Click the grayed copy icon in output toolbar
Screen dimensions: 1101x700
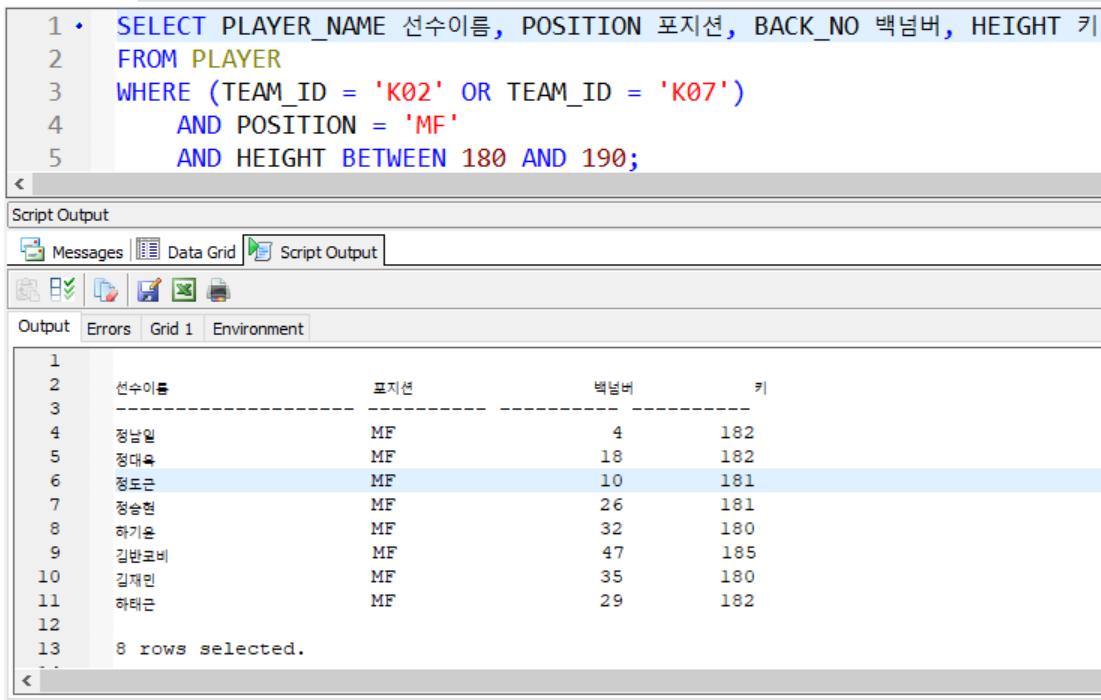[x=28, y=290]
